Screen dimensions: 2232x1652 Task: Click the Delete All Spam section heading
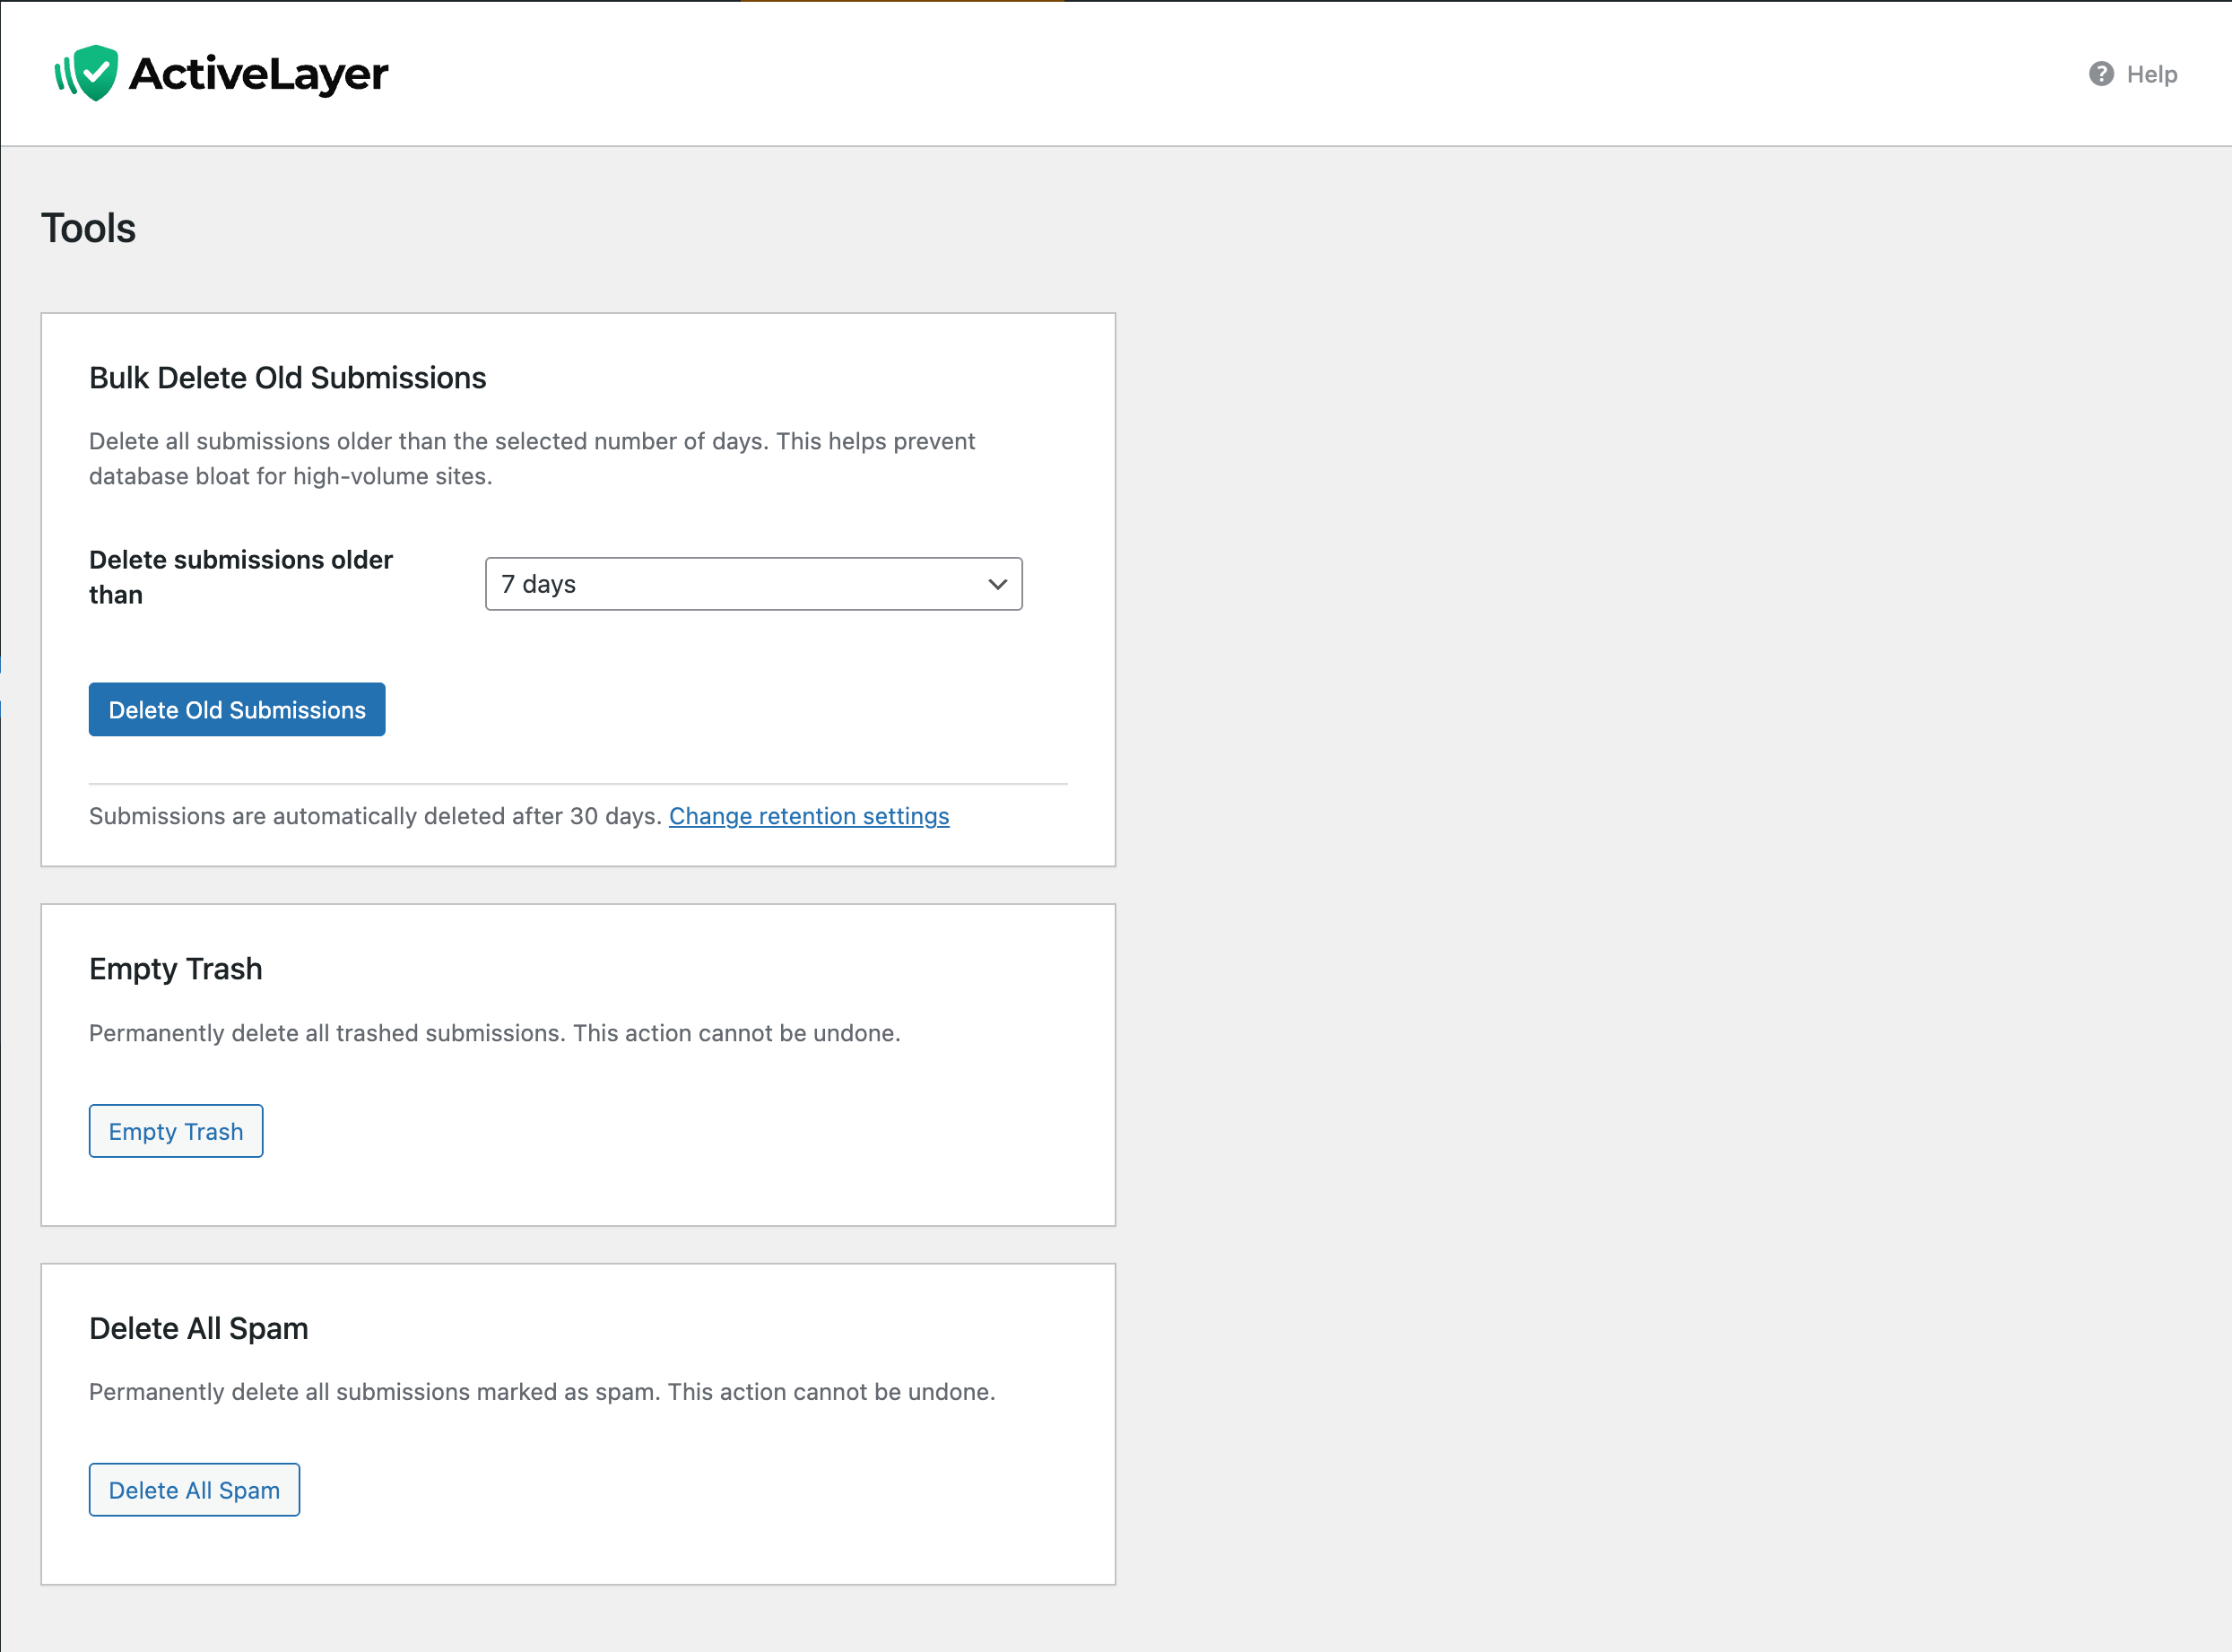coord(198,1328)
